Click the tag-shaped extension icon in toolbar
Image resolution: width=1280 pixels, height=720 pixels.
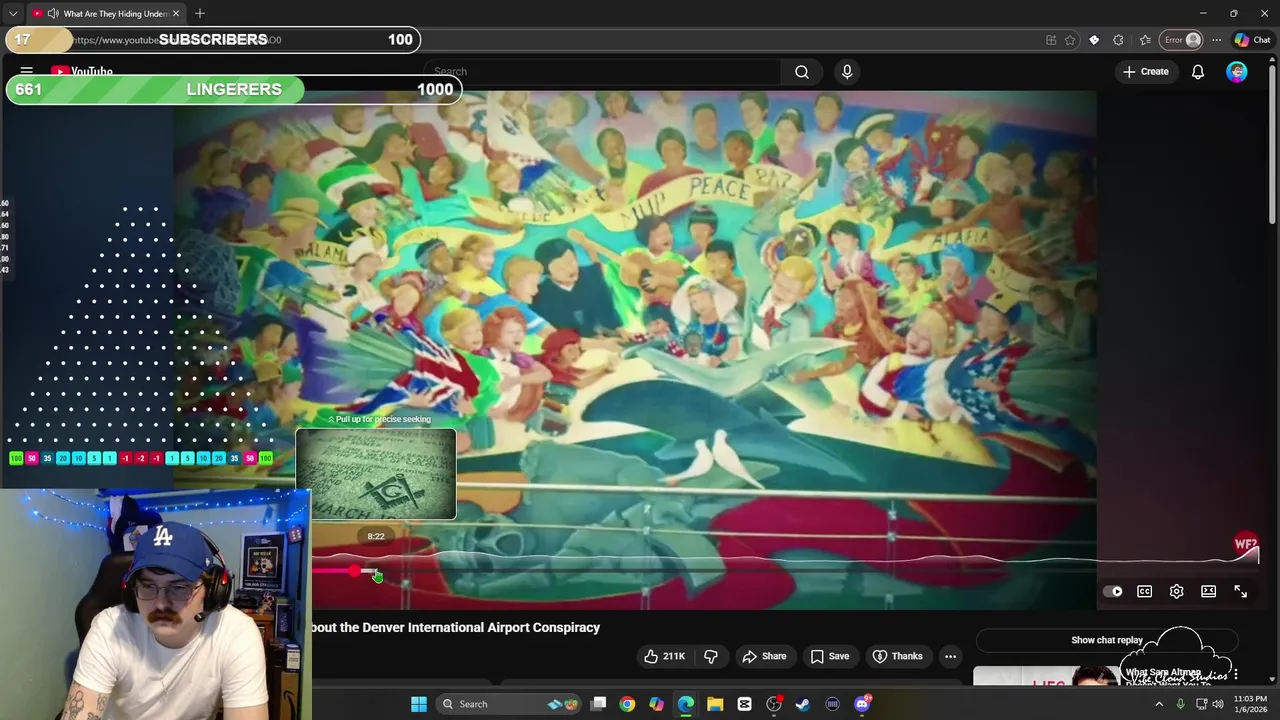tap(1094, 40)
